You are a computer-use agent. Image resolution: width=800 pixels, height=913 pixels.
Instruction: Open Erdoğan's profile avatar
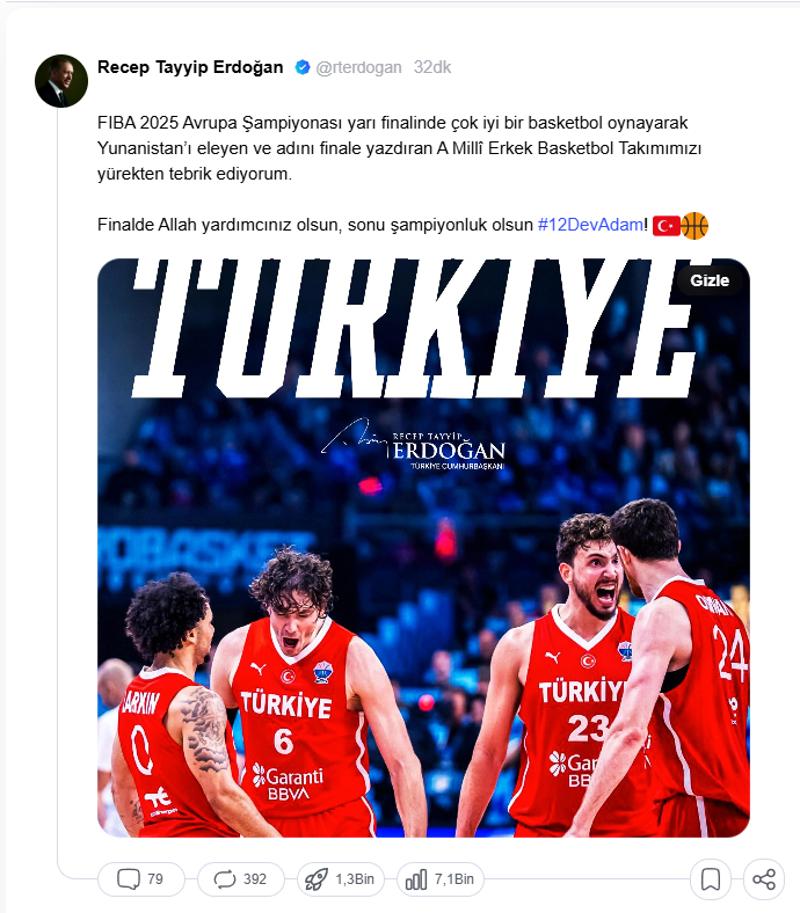[61, 81]
